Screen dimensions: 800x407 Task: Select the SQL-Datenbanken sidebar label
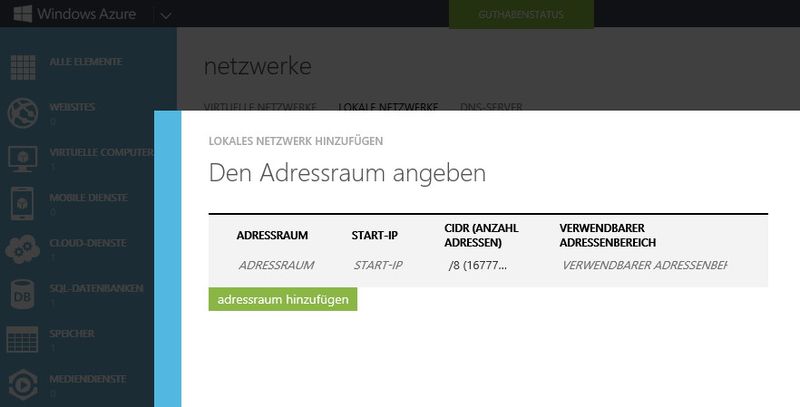click(x=96, y=288)
